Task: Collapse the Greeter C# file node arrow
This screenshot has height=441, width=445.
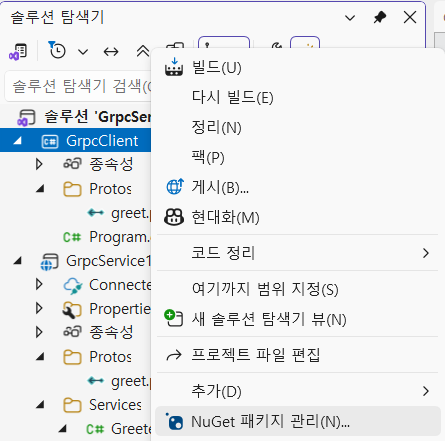Action: 63,429
